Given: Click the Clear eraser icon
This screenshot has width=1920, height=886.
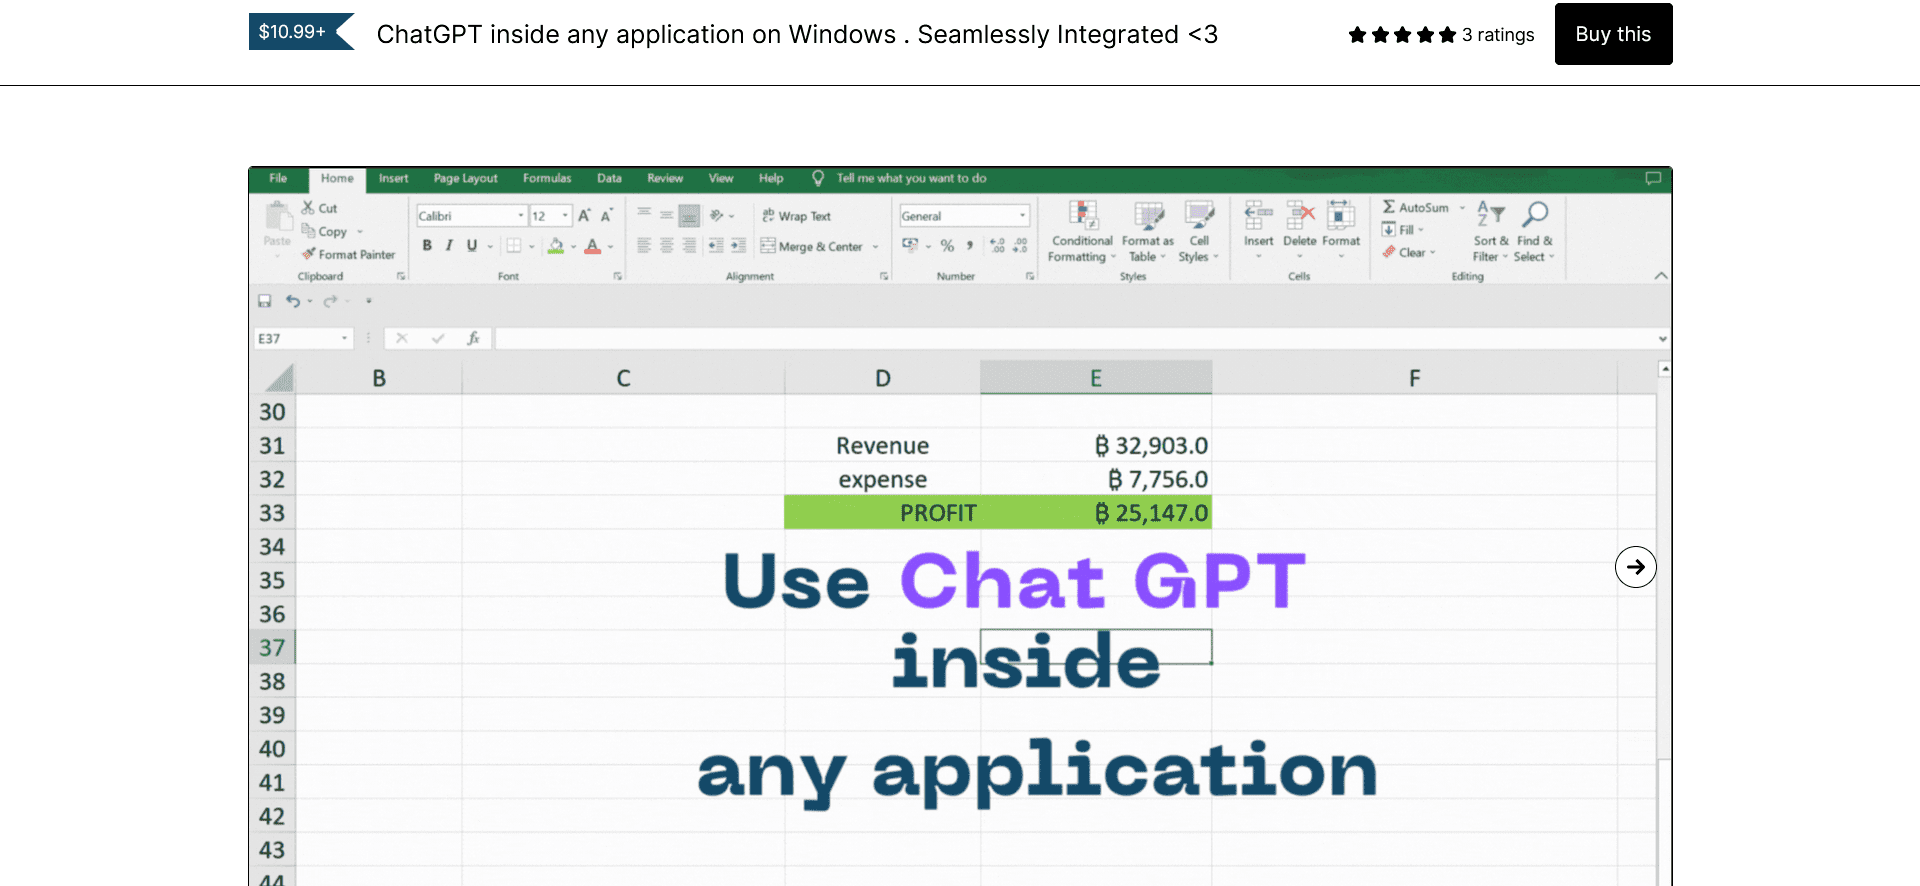Looking at the screenshot, I should 1389,252.
